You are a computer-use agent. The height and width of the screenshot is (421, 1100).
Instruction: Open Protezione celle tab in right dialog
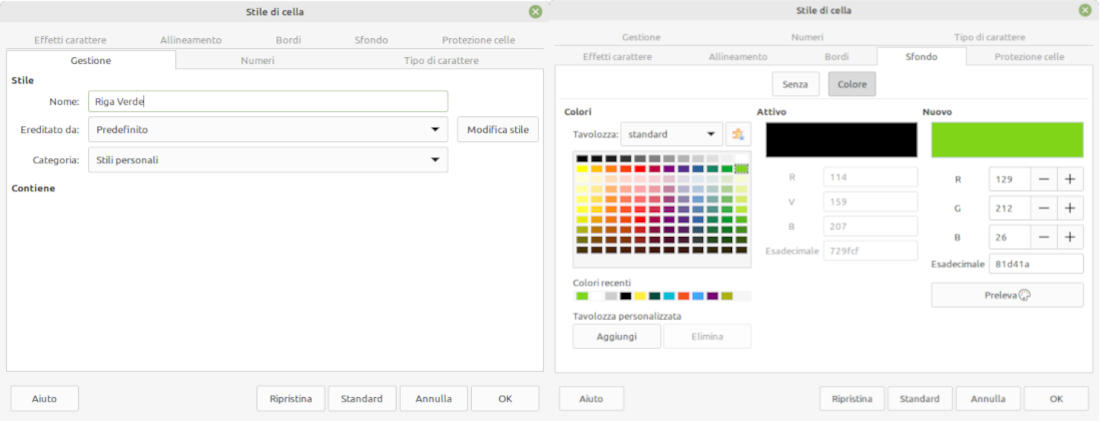pos(1029,57)
